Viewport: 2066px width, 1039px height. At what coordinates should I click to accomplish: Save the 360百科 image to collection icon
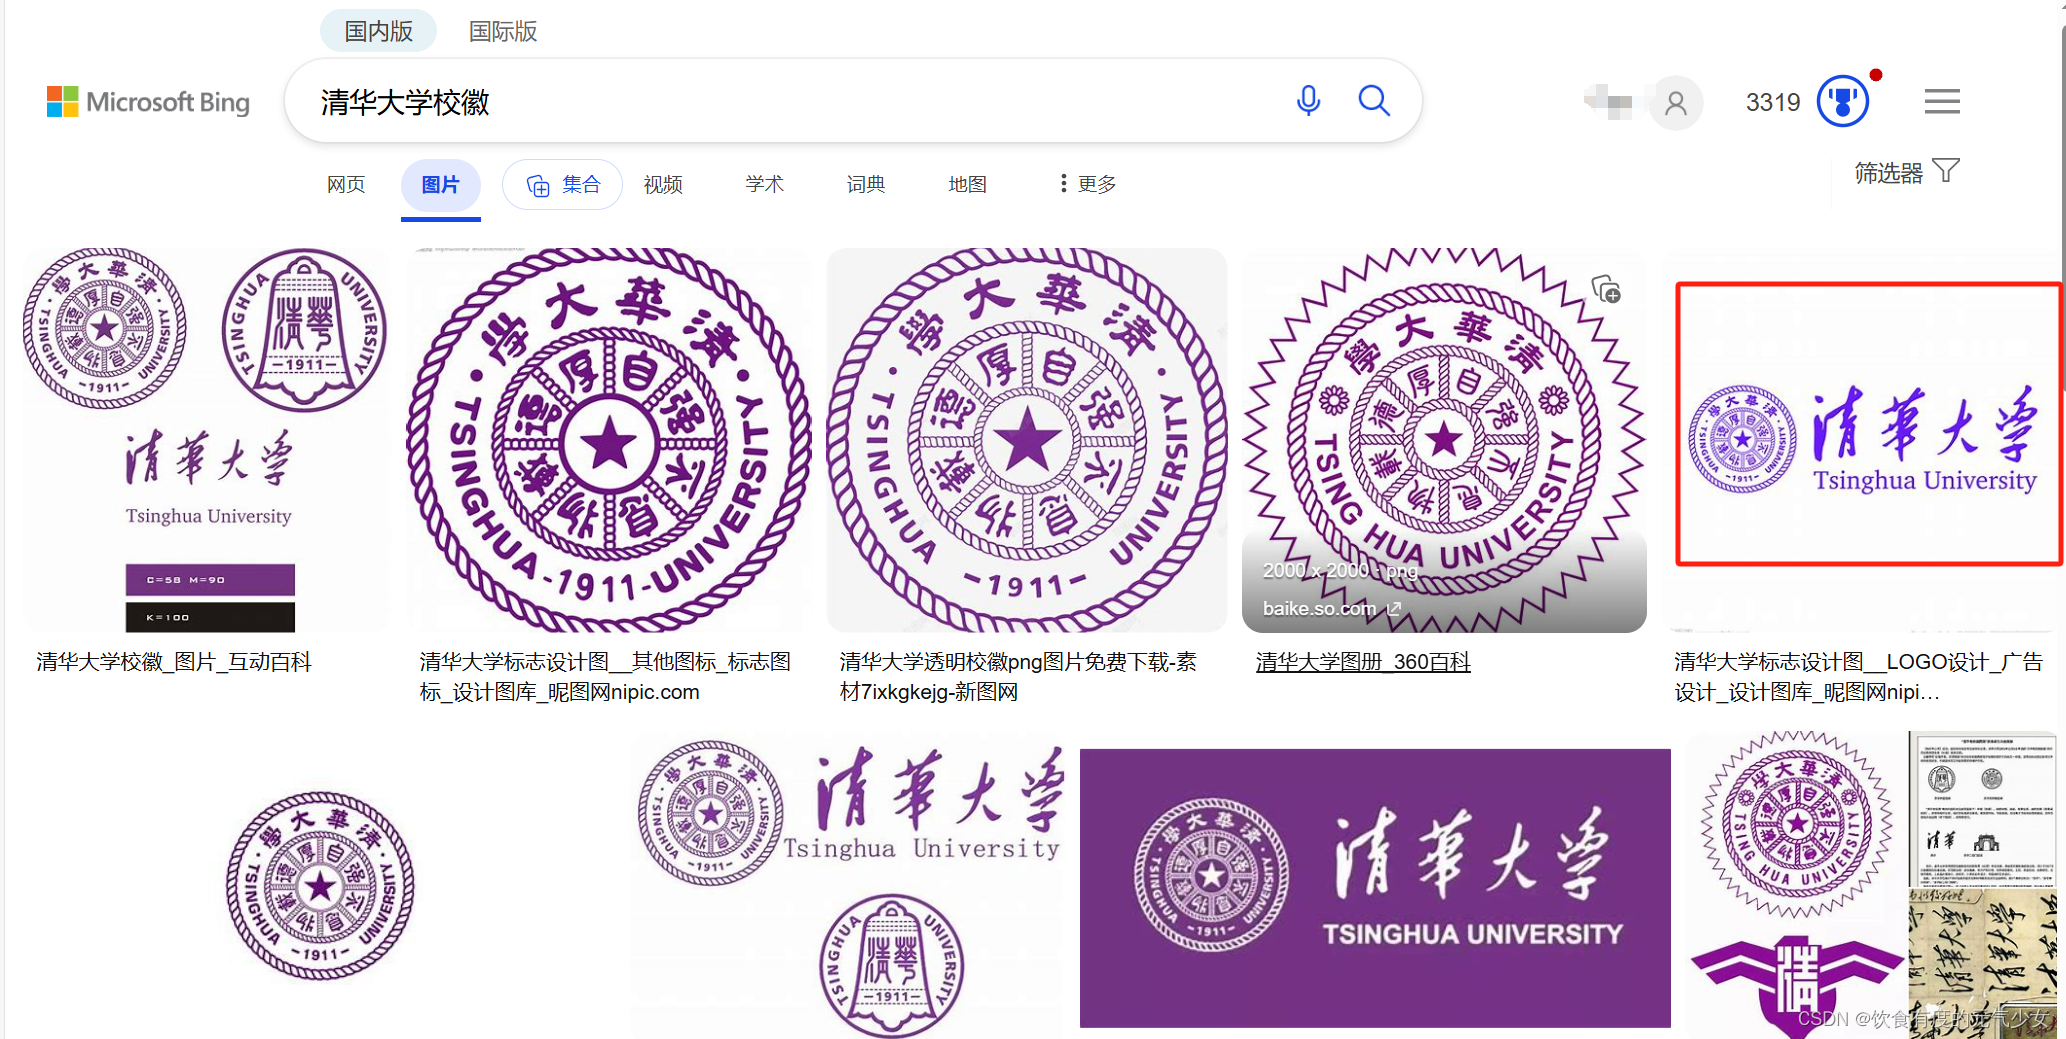pos(1606,290)
